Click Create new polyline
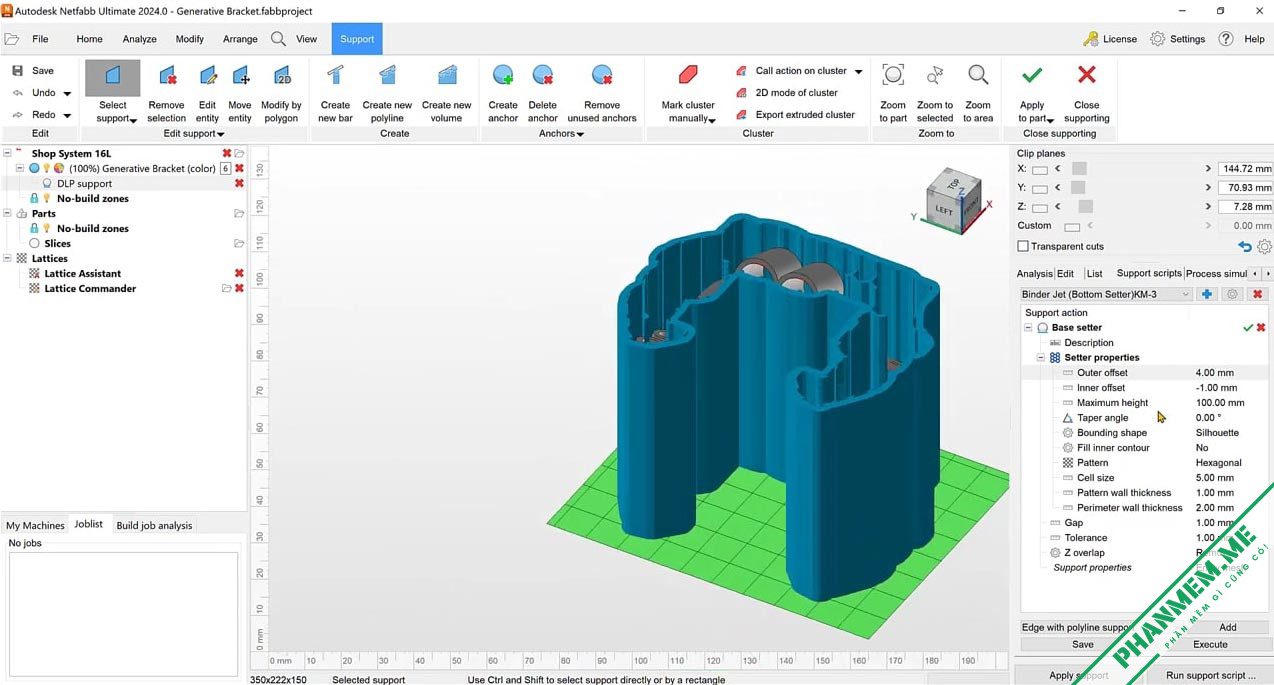Viewport: 1274px width, 685px height. 387,94
